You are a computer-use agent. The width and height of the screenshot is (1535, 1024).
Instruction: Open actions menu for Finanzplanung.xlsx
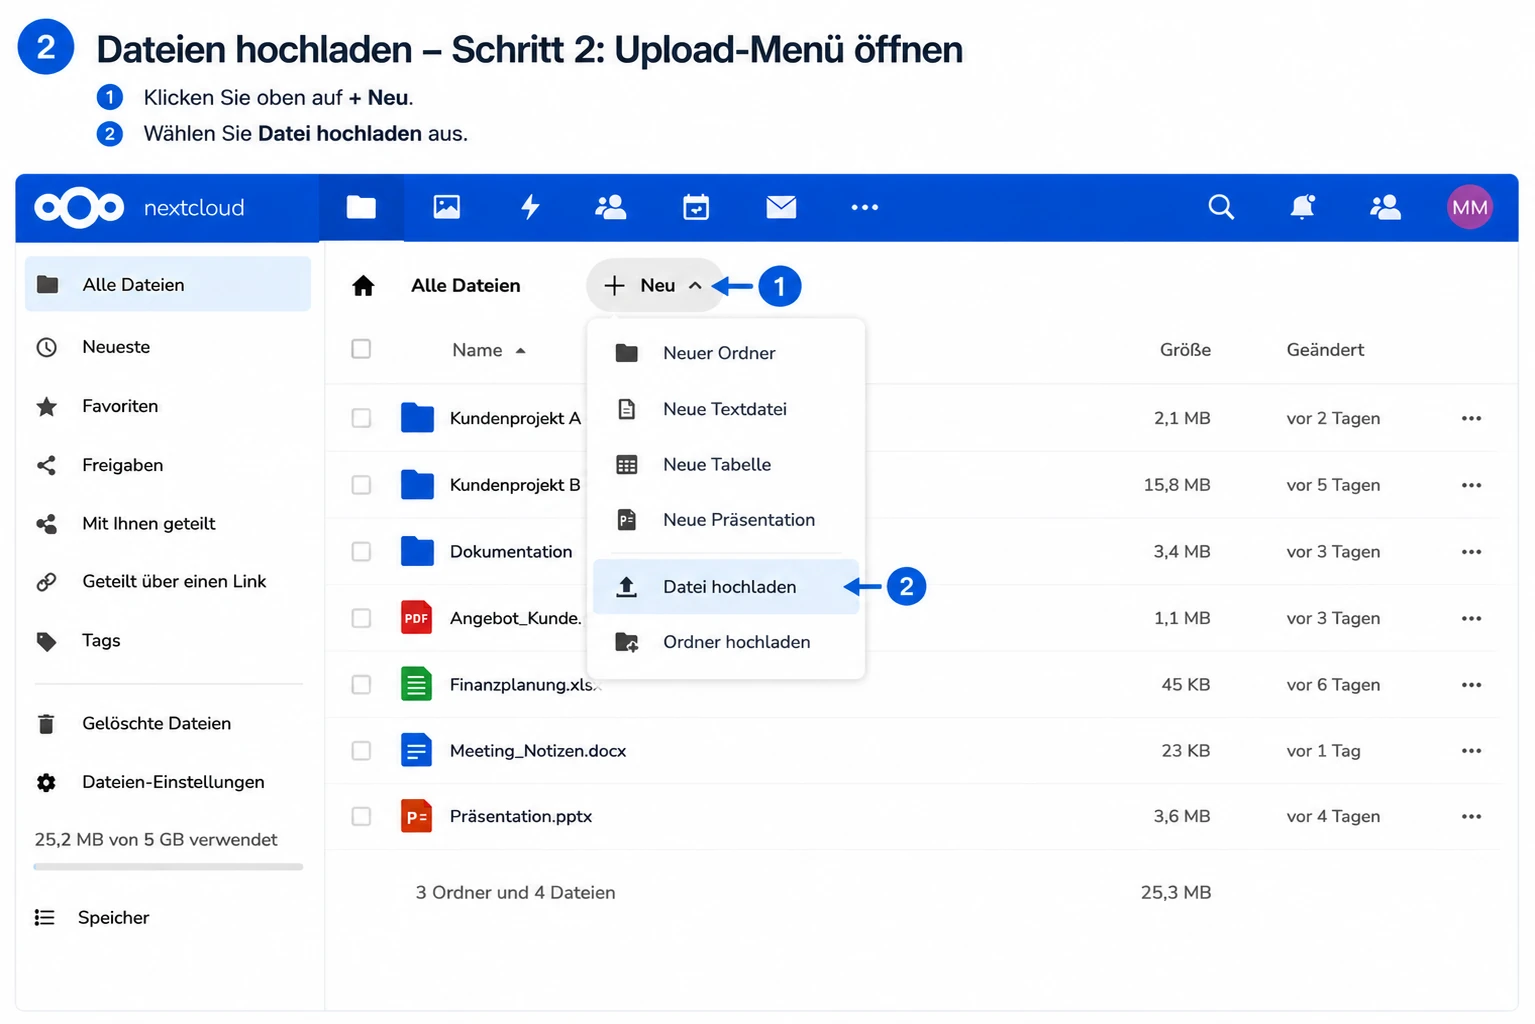coord(1471,685)
